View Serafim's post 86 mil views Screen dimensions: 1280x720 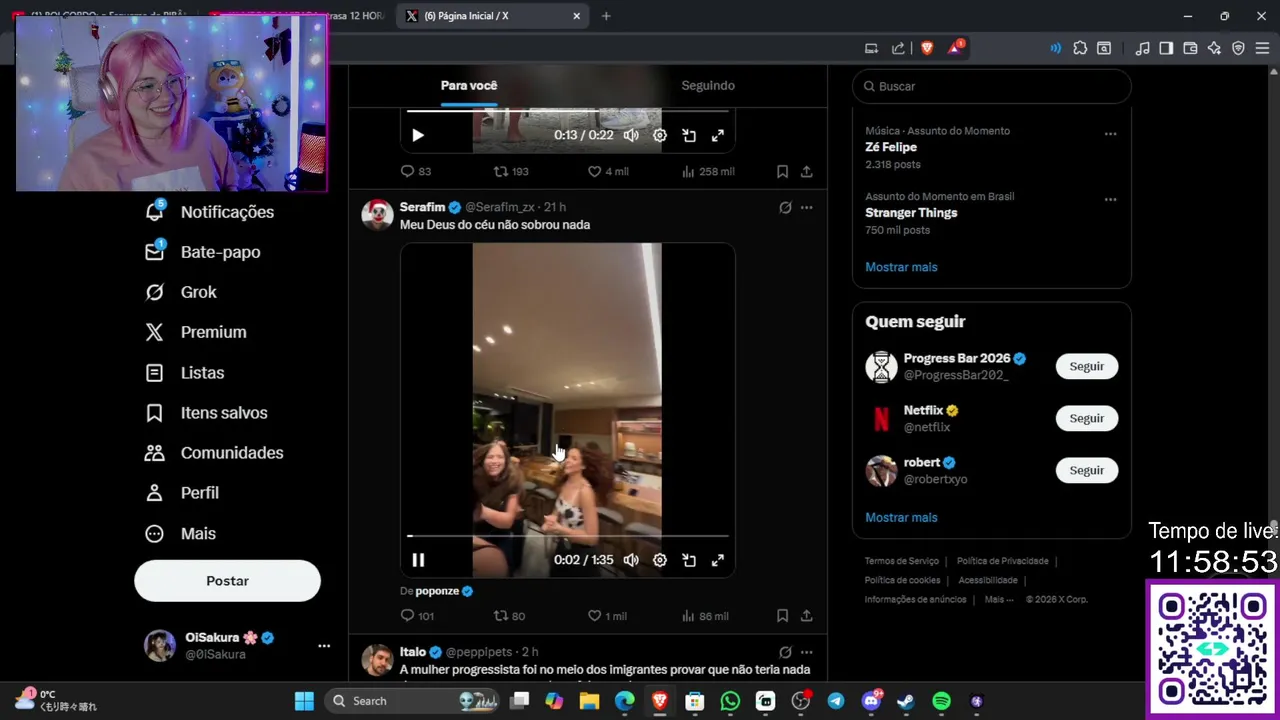[705, 617]
